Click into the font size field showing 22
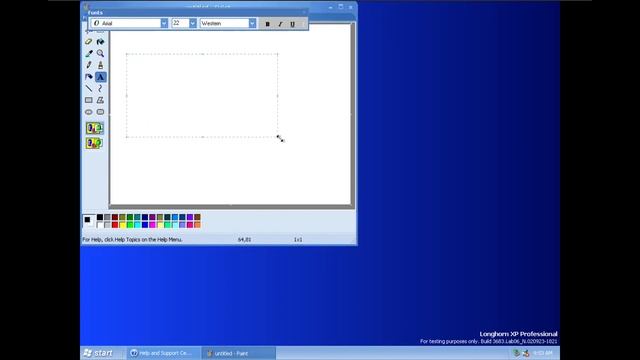 point(180,23)
